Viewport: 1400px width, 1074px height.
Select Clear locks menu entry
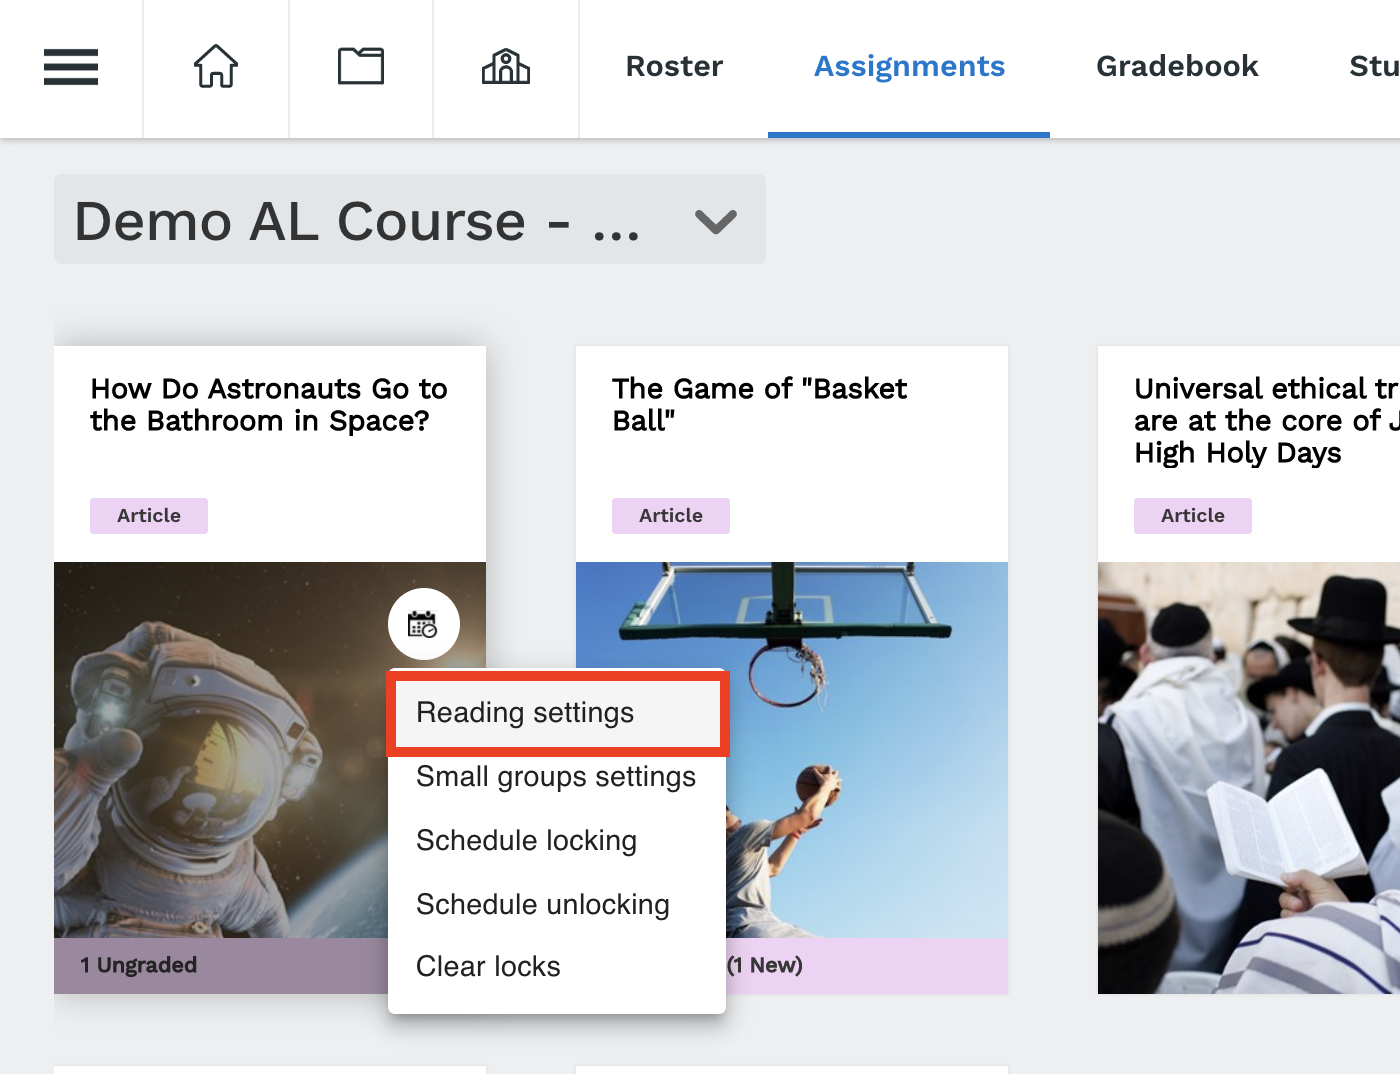click(558, 967)
